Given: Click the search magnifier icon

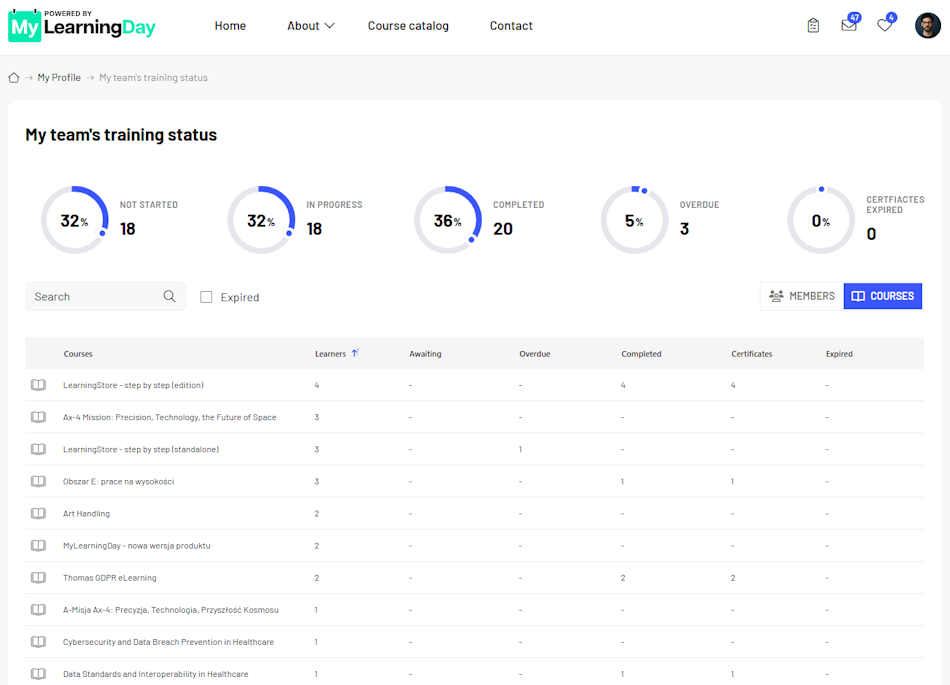Looking at the screenshot, I should click(169, 296).
